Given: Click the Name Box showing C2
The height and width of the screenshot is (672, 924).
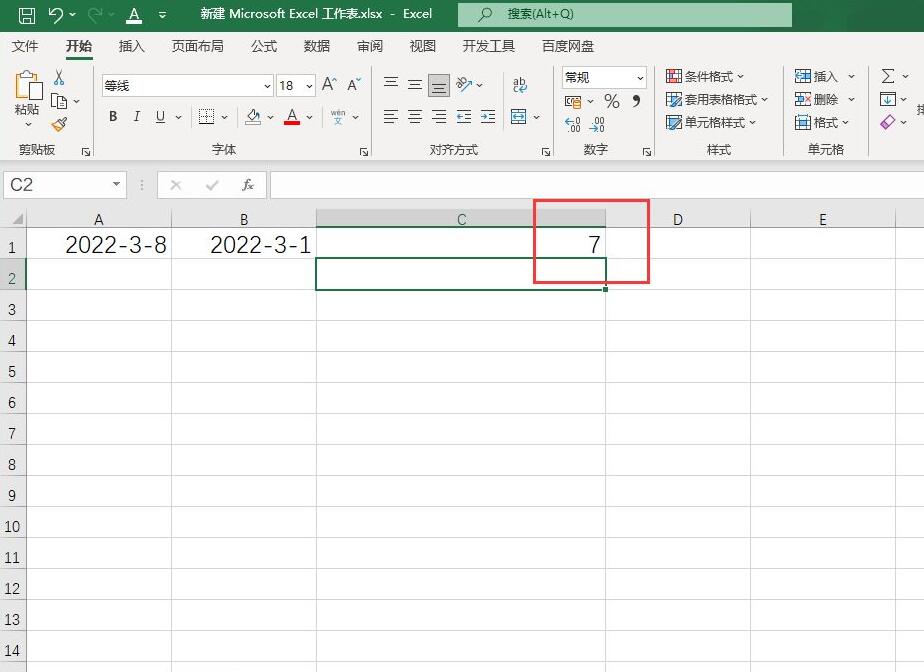Looking at the screenshot, I should (65, 185).
